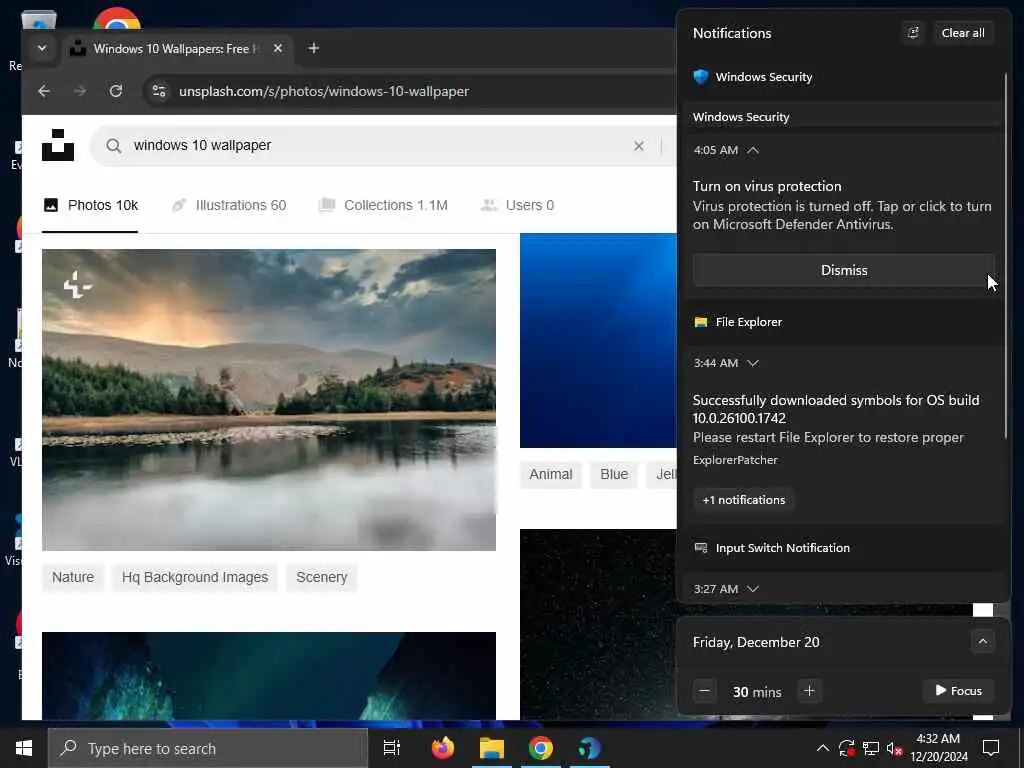This screenshot has width=1024, height=768.
Task: Switch to the Collections 1.1M tab
Action: coord(383,205)
